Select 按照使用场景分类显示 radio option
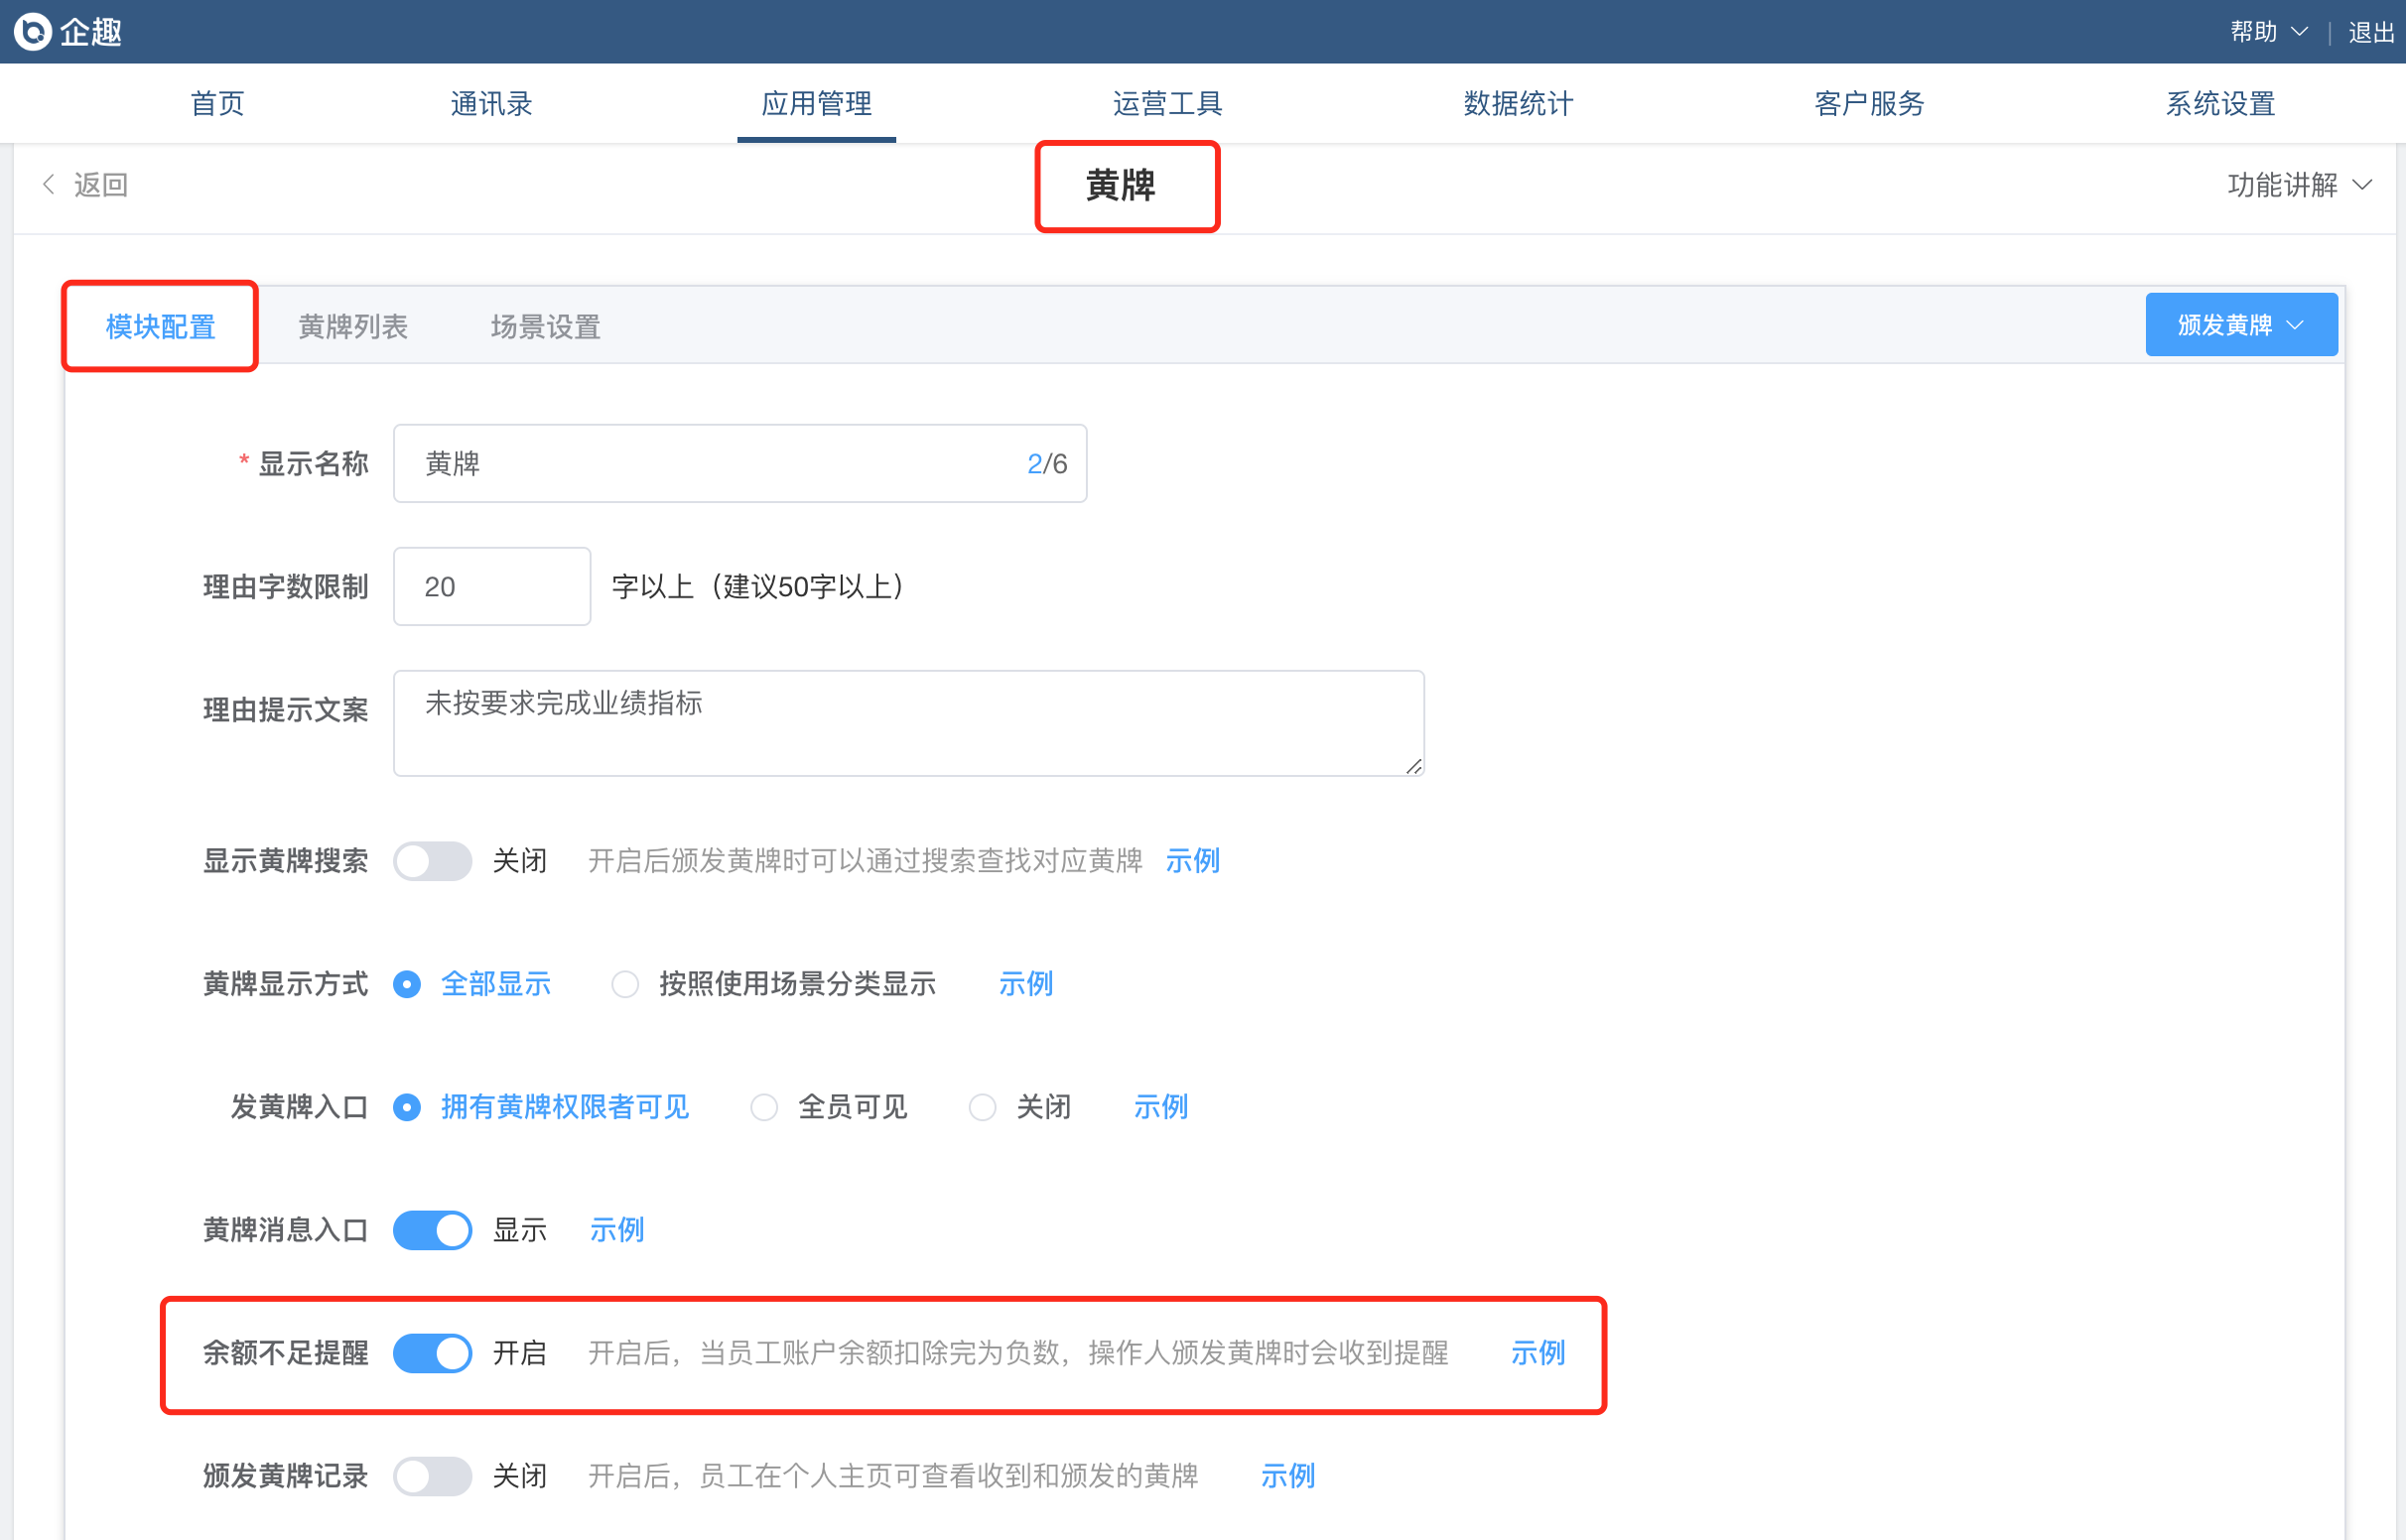This screenshot has width=2406, height=1540. click(x=626, y=984)
